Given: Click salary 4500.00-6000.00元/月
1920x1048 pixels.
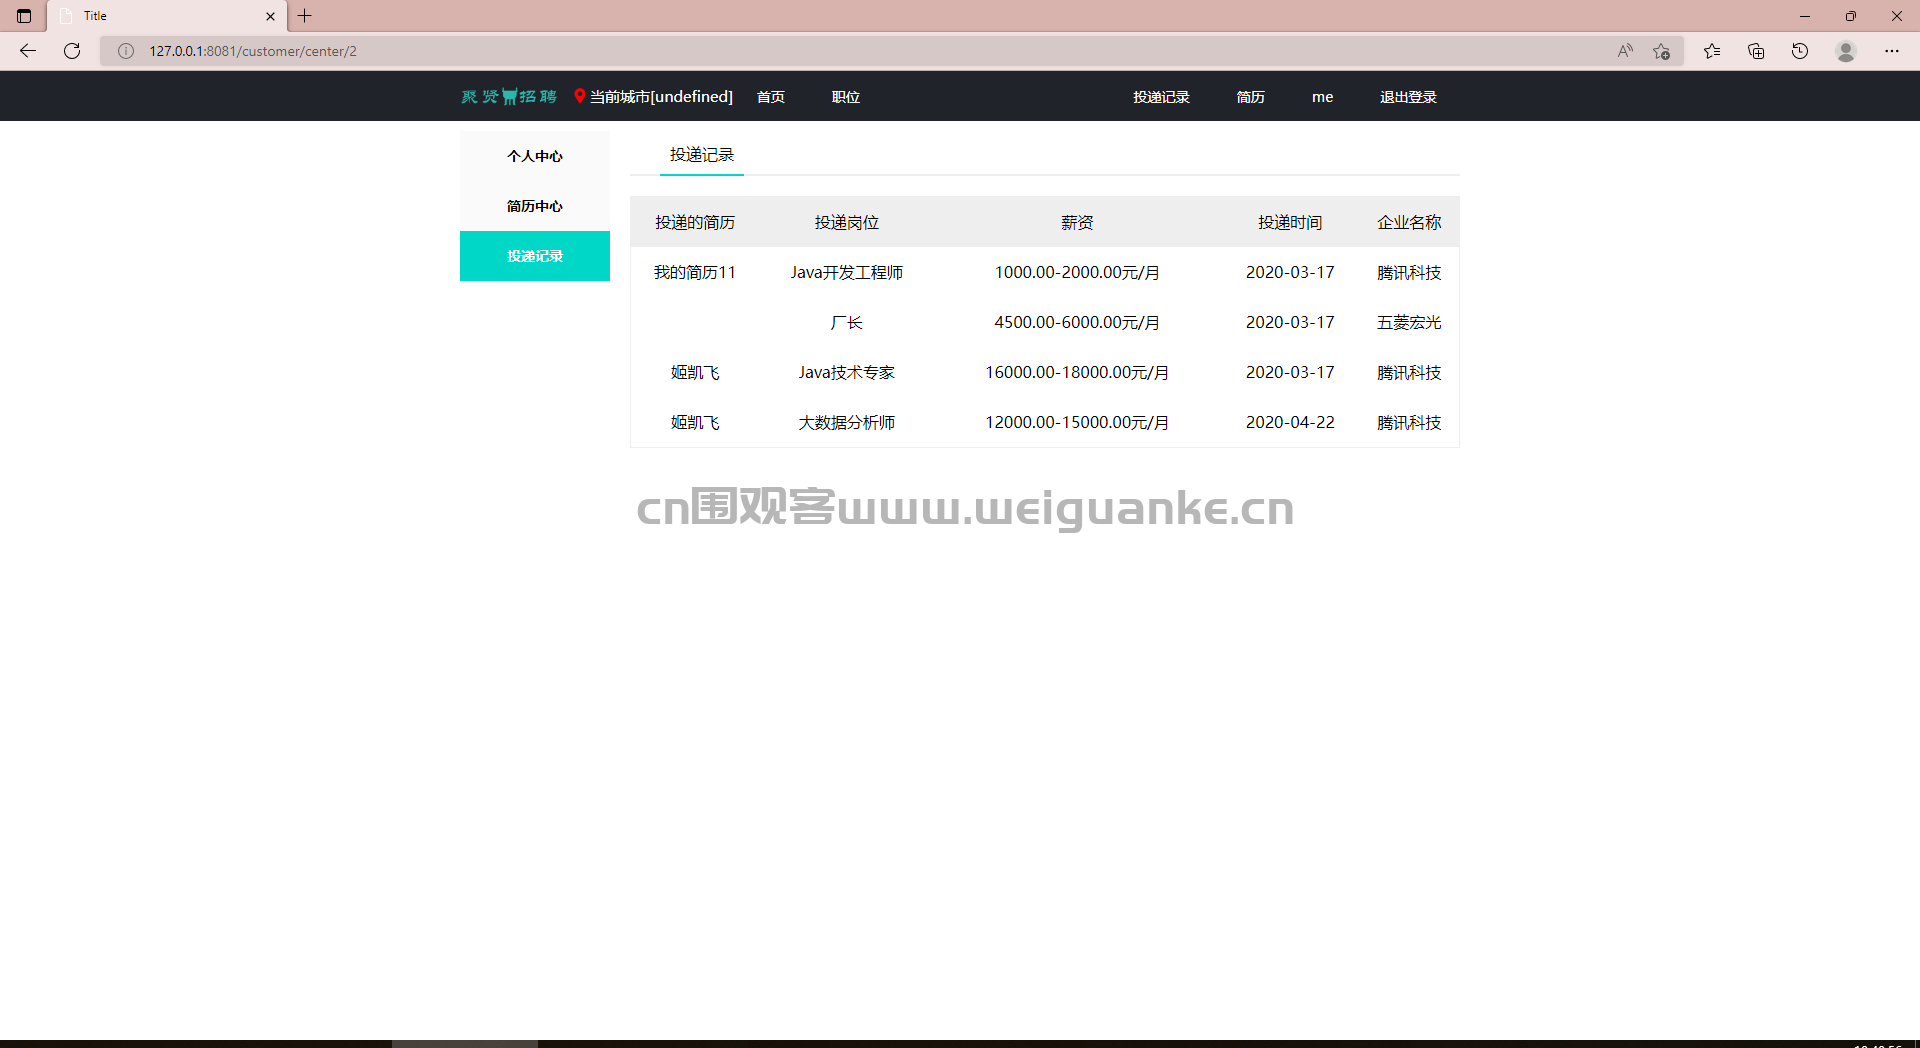Looking at the screenshot, I should point(1077,322).
